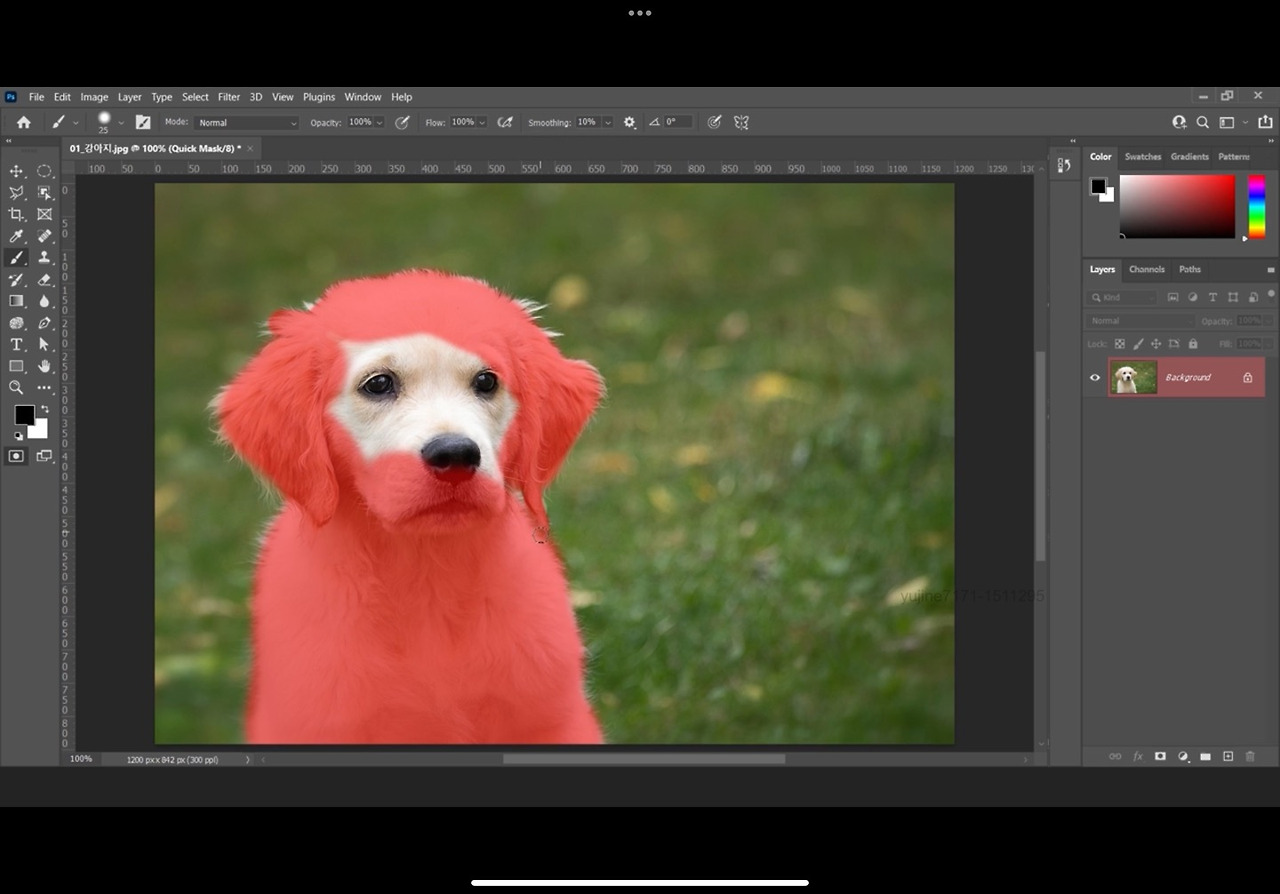Open the History panel icon
Image resolution: width=1280 pixels, height=894 pixels.
coord(1064,165)
